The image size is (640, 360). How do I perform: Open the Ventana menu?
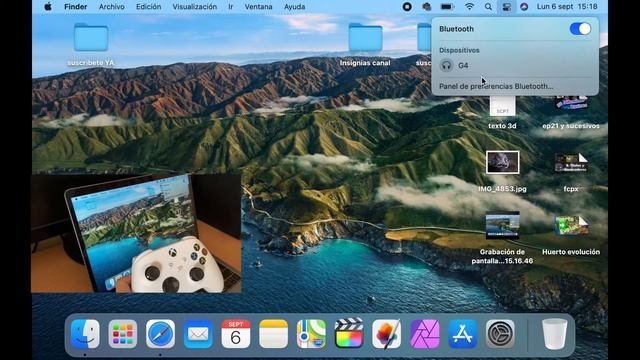258,7
